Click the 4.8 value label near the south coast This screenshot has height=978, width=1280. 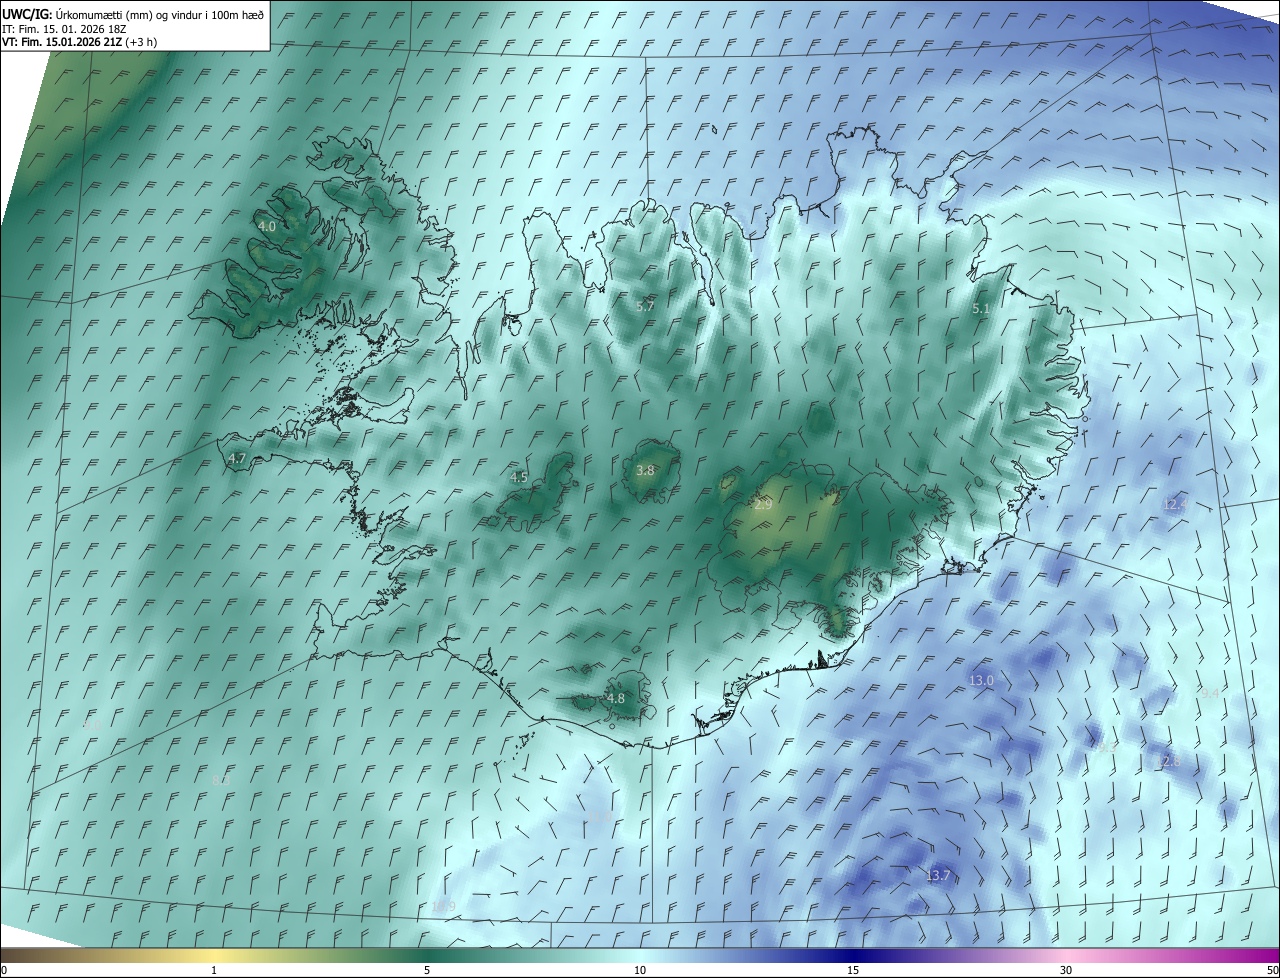(x=616, y=699)
